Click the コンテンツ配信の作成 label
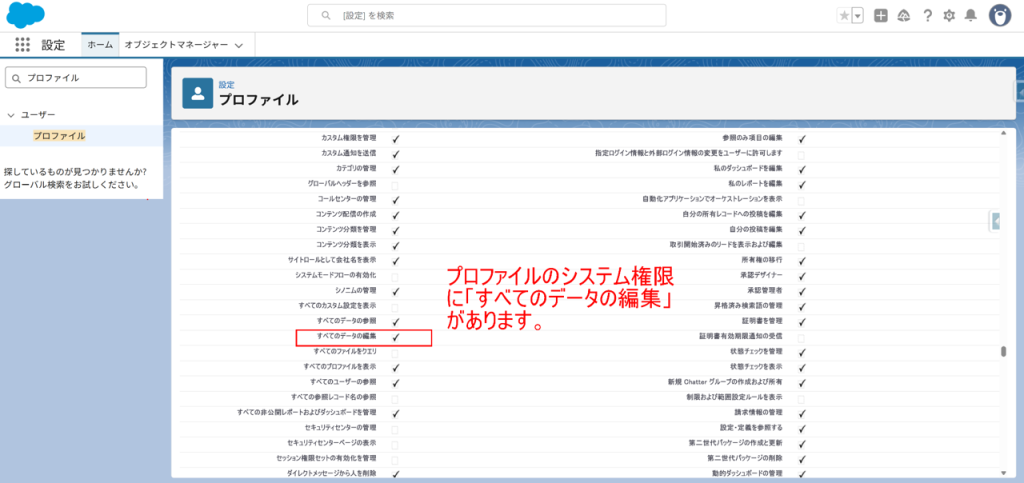The image size is (1024, 483). pos(347,214)
